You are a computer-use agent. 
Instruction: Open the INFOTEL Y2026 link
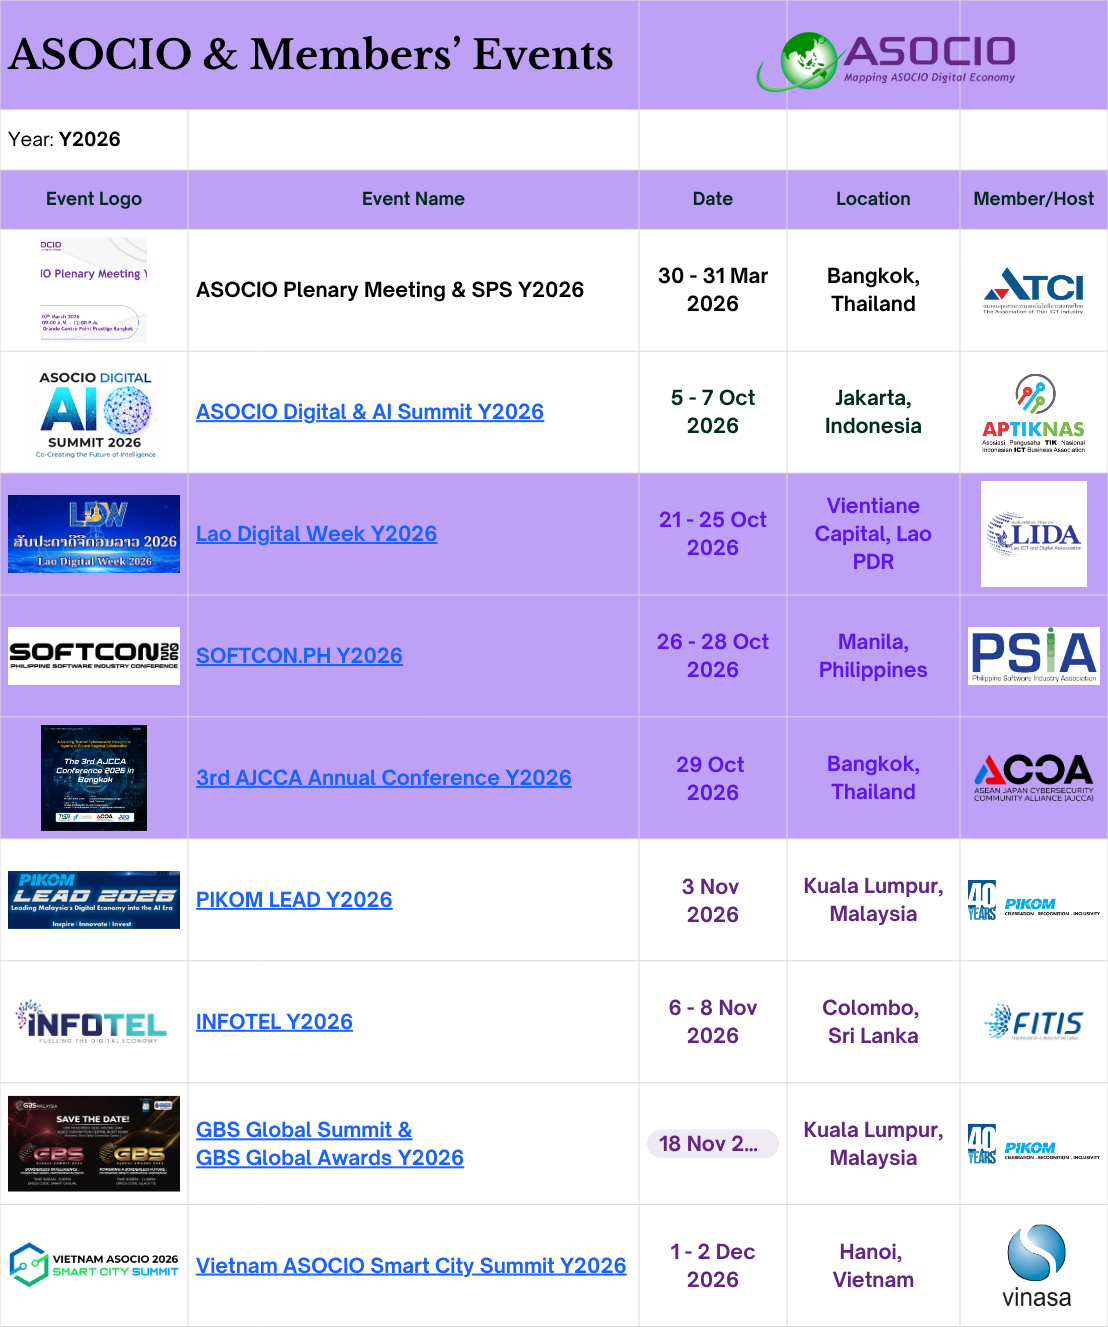(x=274, y=1022)
